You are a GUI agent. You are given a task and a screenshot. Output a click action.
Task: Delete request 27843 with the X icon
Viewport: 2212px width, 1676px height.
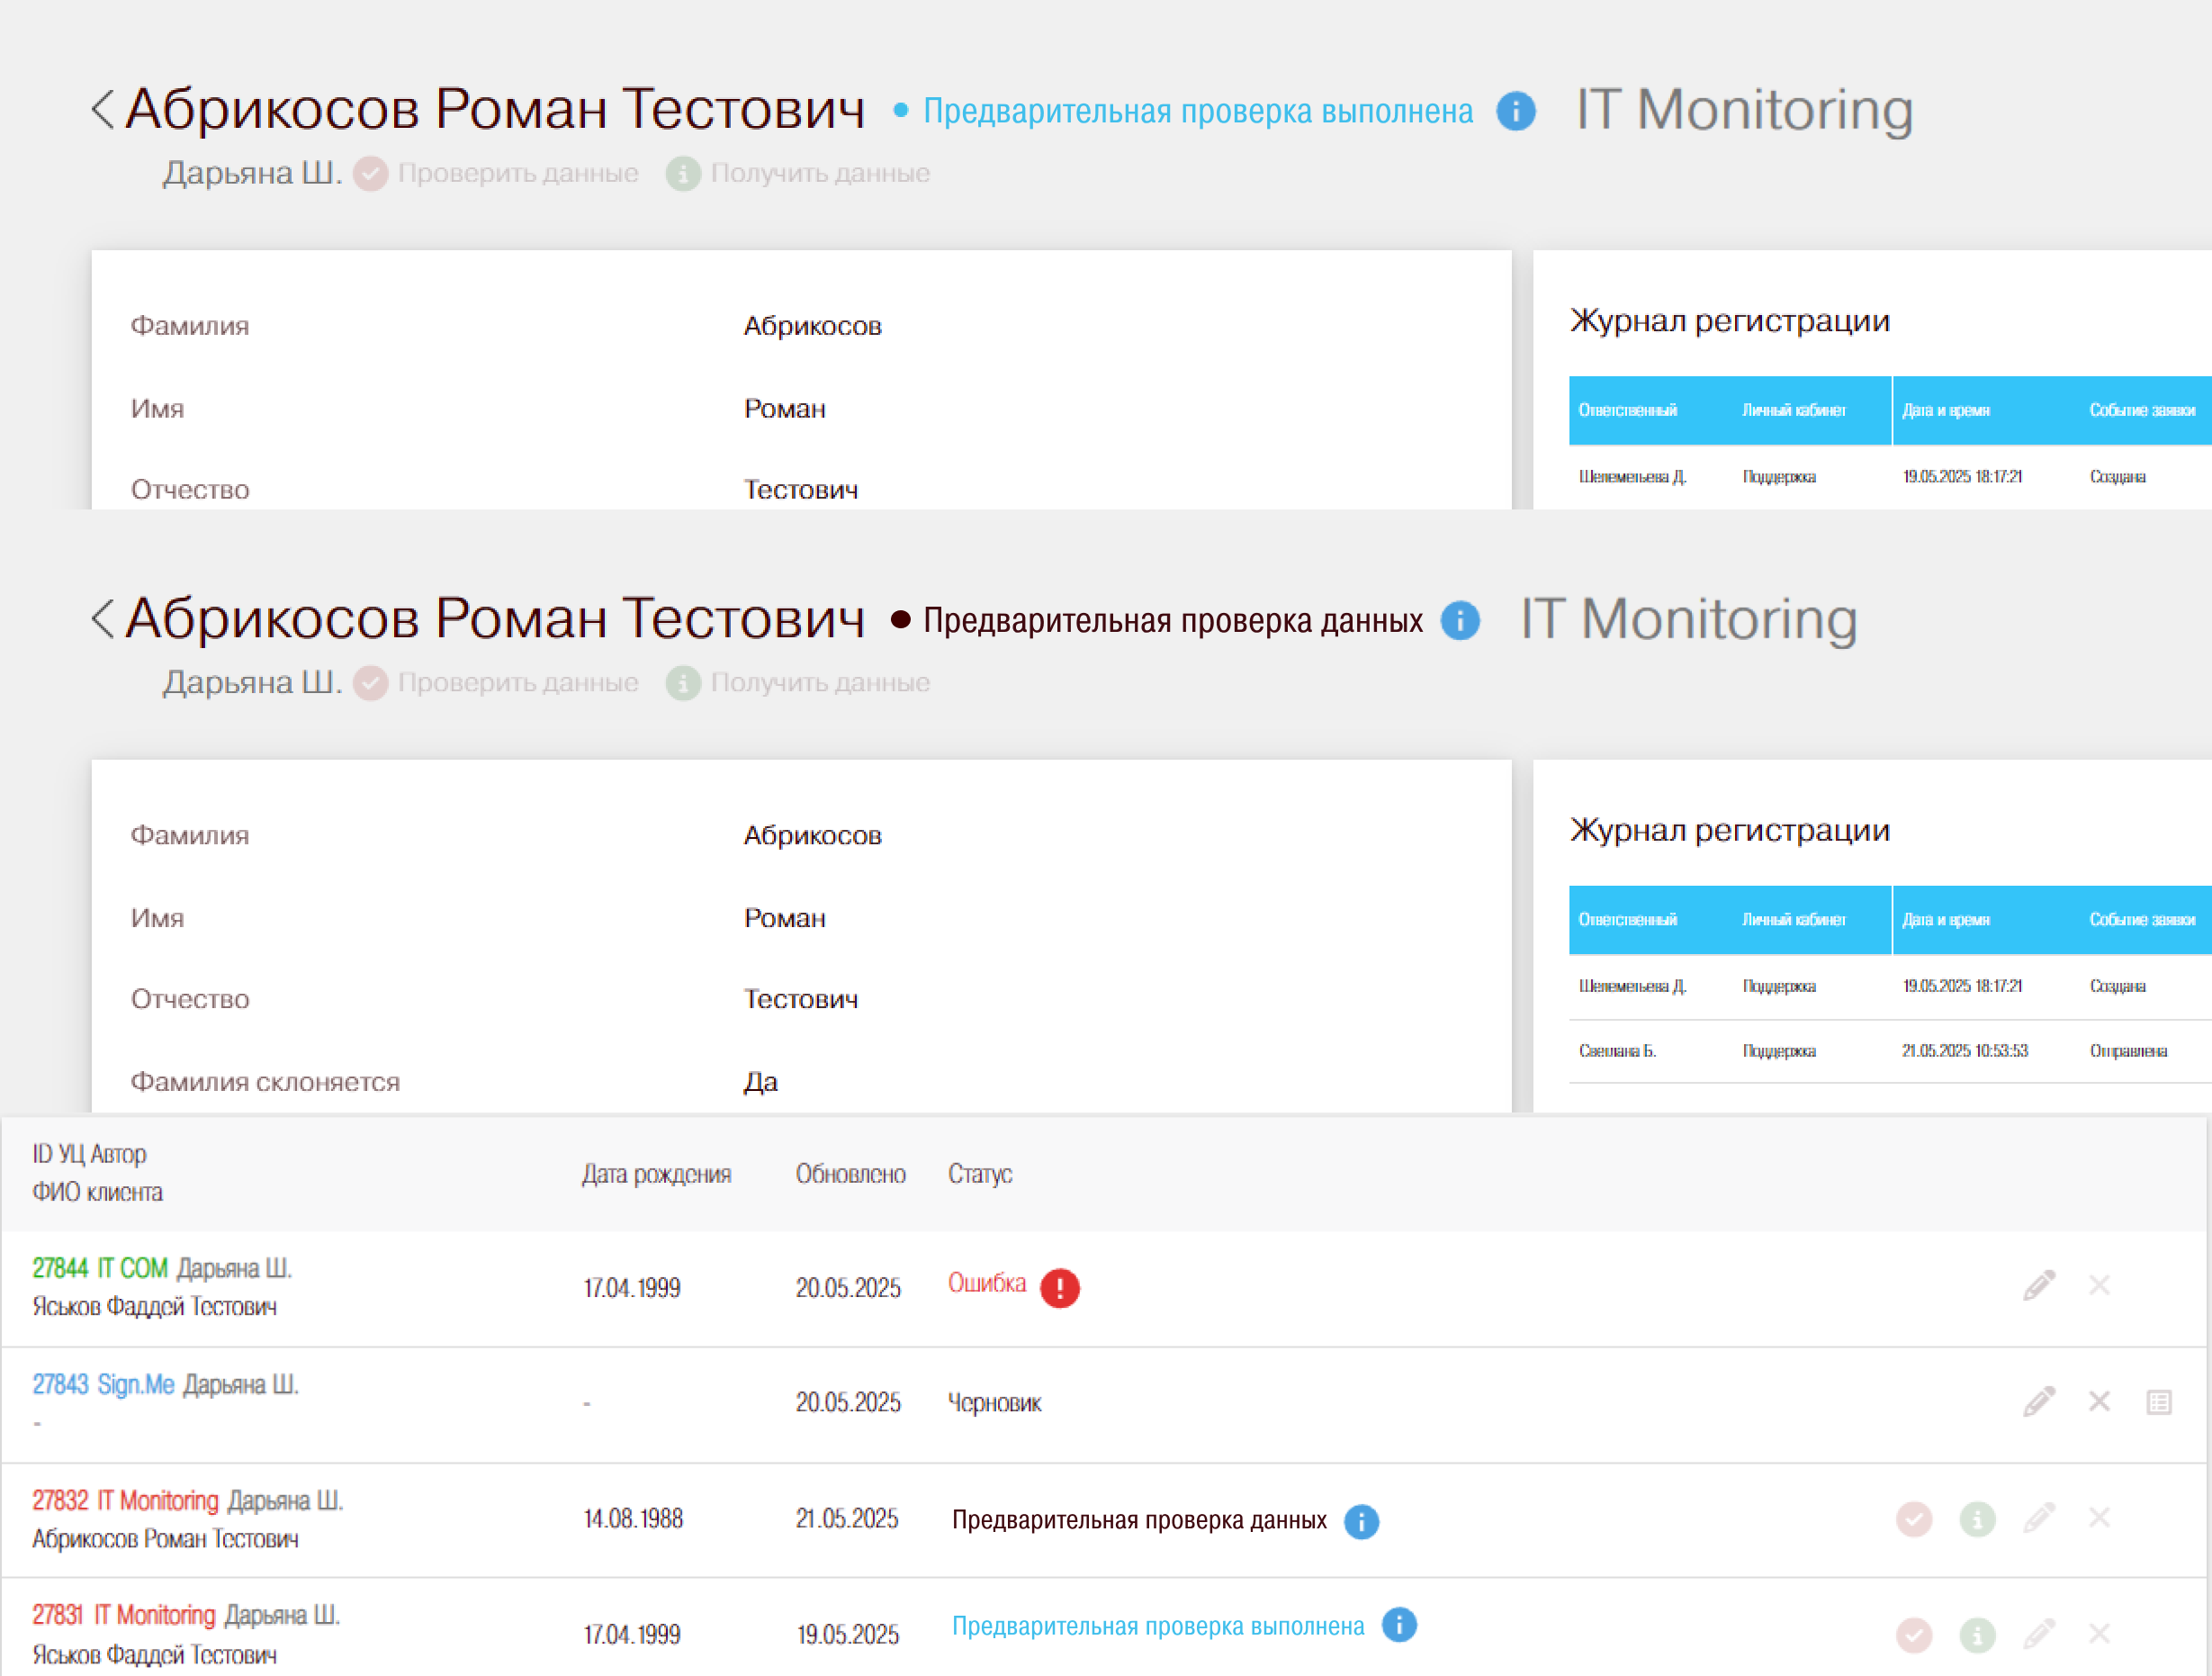(2098, 1401)
